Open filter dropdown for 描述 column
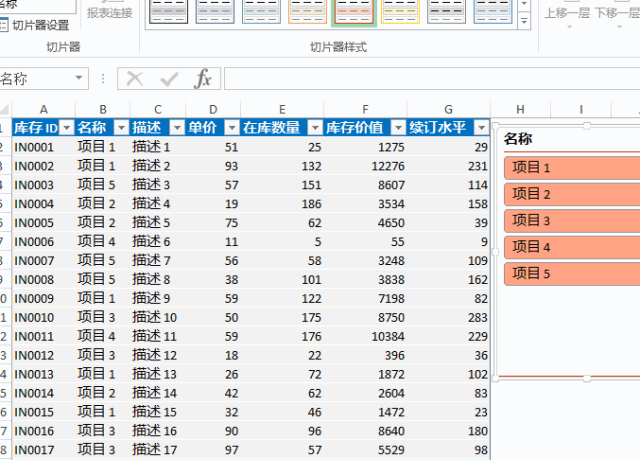This screenshot has height=460, width=640. (x=177, y=128)
